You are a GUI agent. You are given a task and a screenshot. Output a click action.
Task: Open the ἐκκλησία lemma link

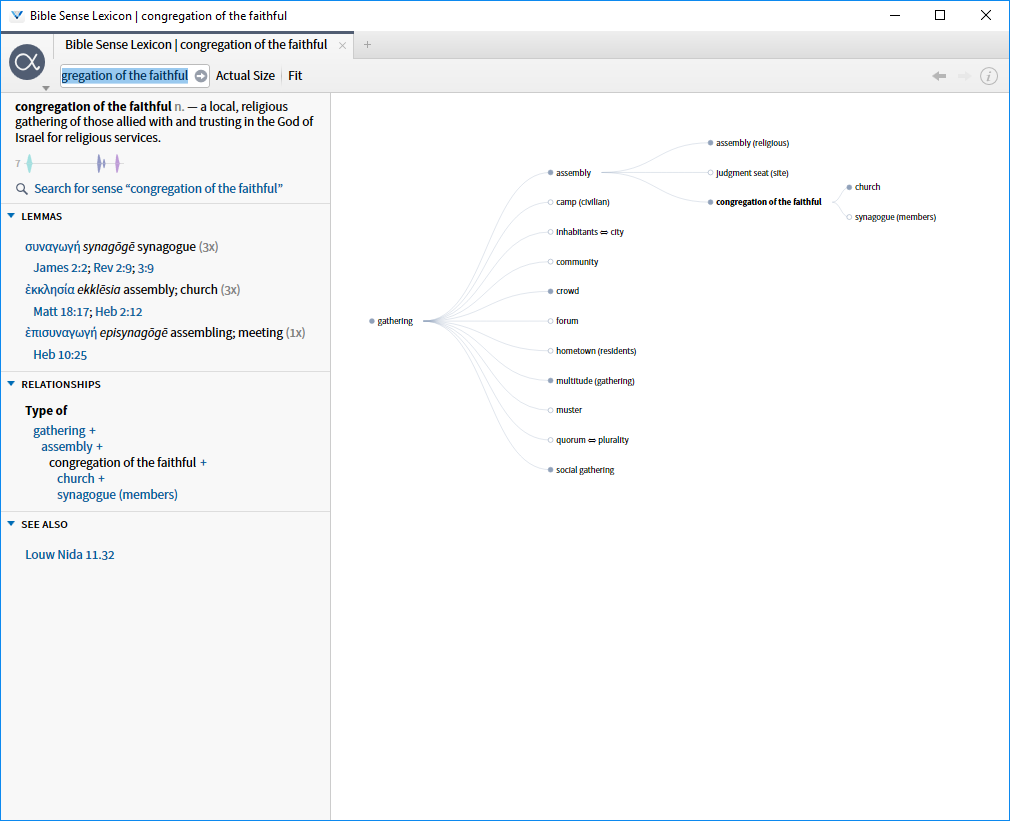pyautogui.click(x=50, y=290)
